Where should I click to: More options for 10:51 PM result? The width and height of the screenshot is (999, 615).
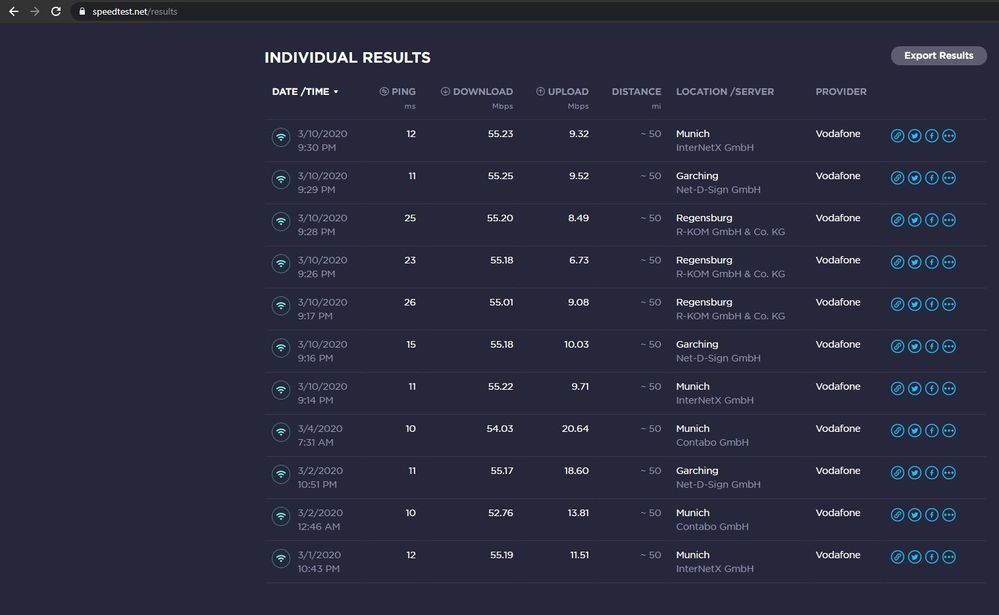949,472
